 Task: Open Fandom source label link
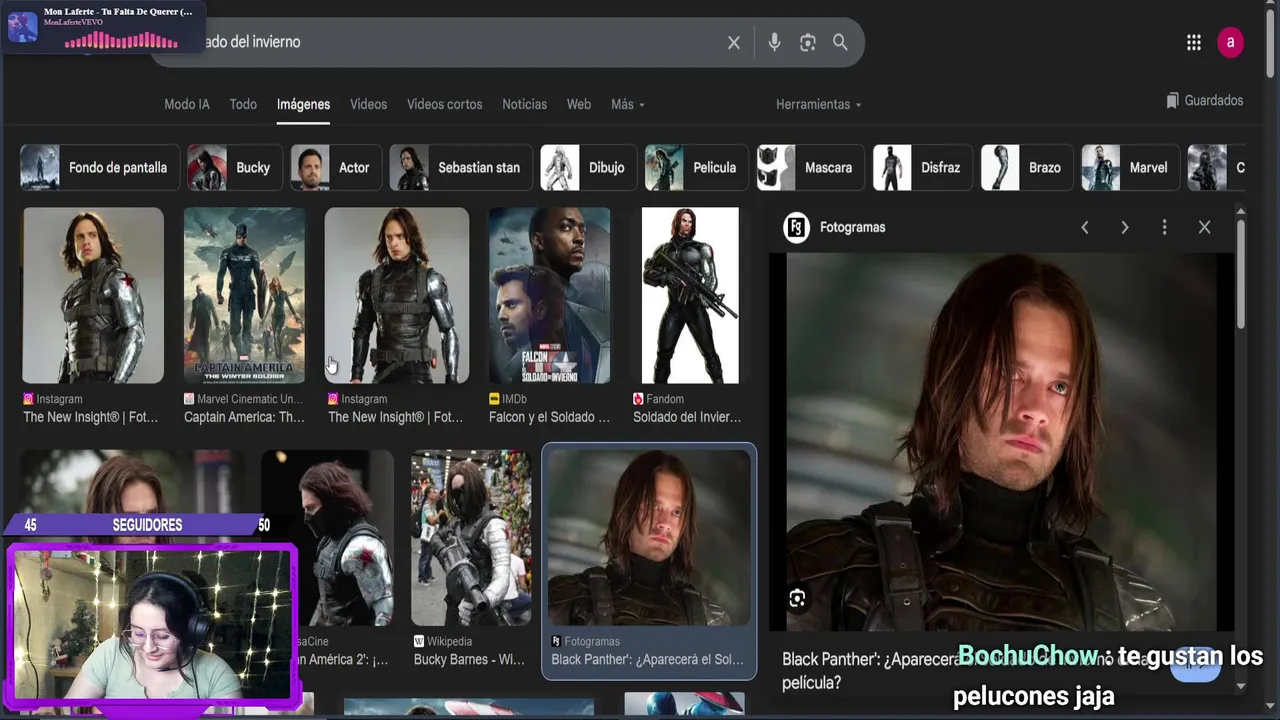click(x=658, y=399)
